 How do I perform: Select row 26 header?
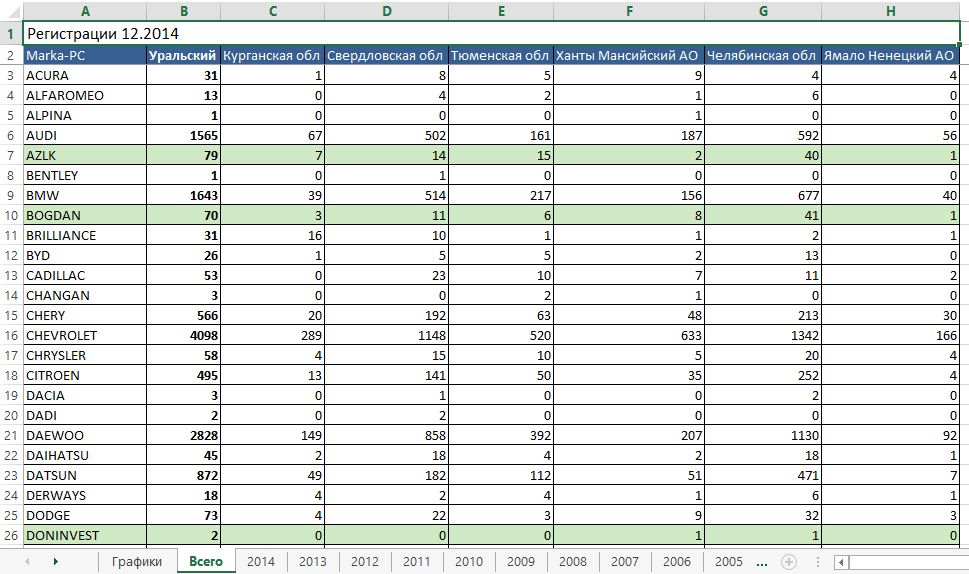coord(11,536)
